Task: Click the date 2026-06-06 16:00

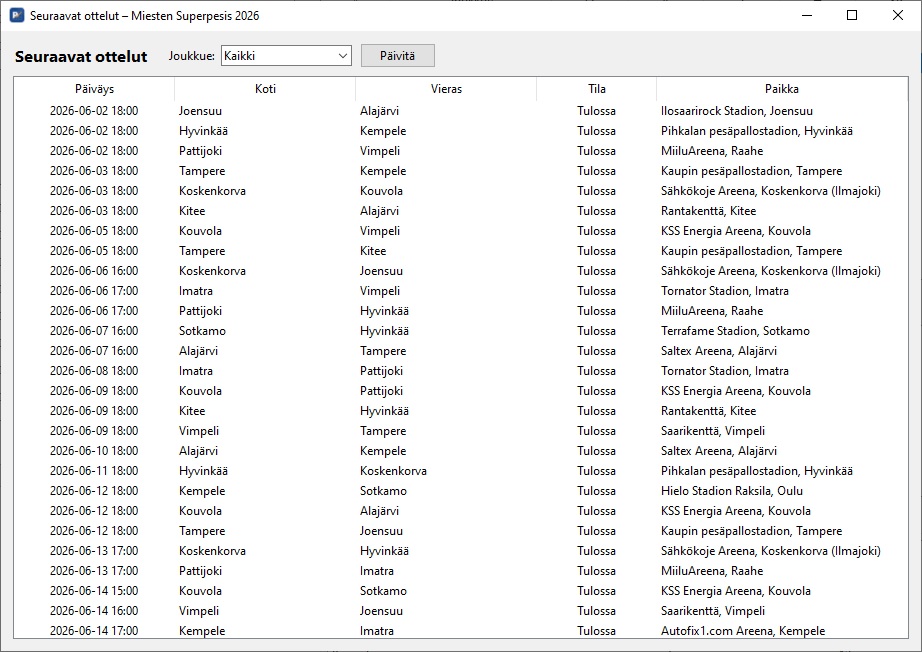Action: click(x=94, y=270)
